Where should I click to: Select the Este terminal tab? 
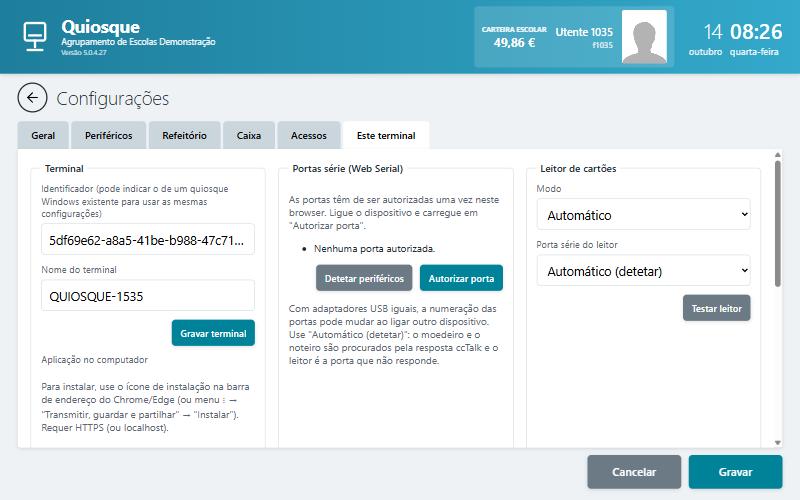[x=386, y=136]
